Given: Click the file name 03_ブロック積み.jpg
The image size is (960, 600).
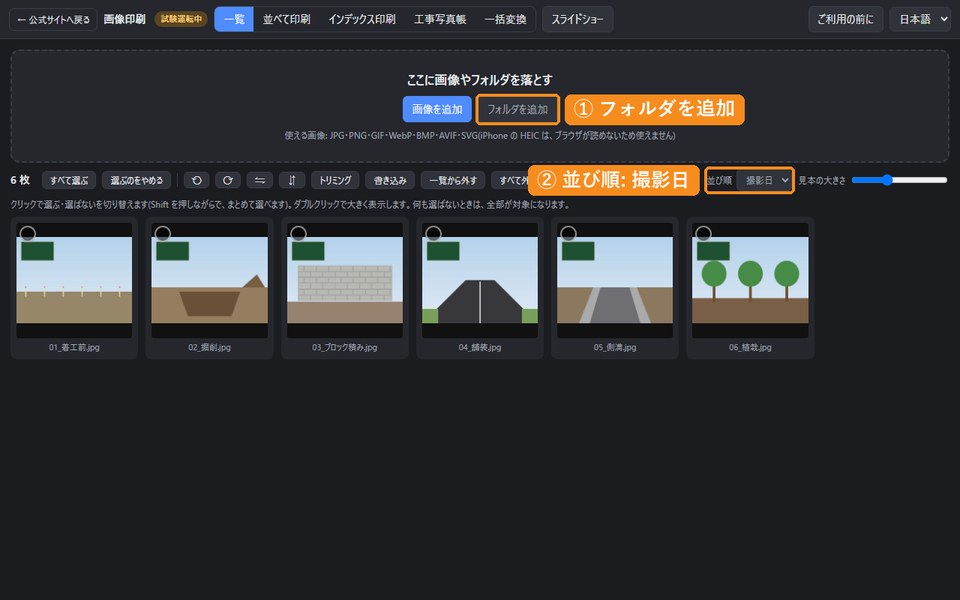Looking at the screenshot, I should 345,347.
